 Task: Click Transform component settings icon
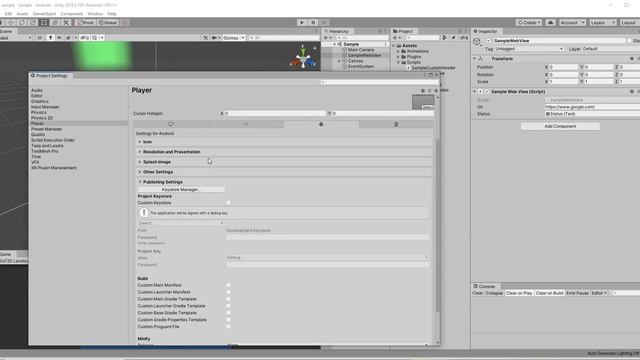point(632,59)
